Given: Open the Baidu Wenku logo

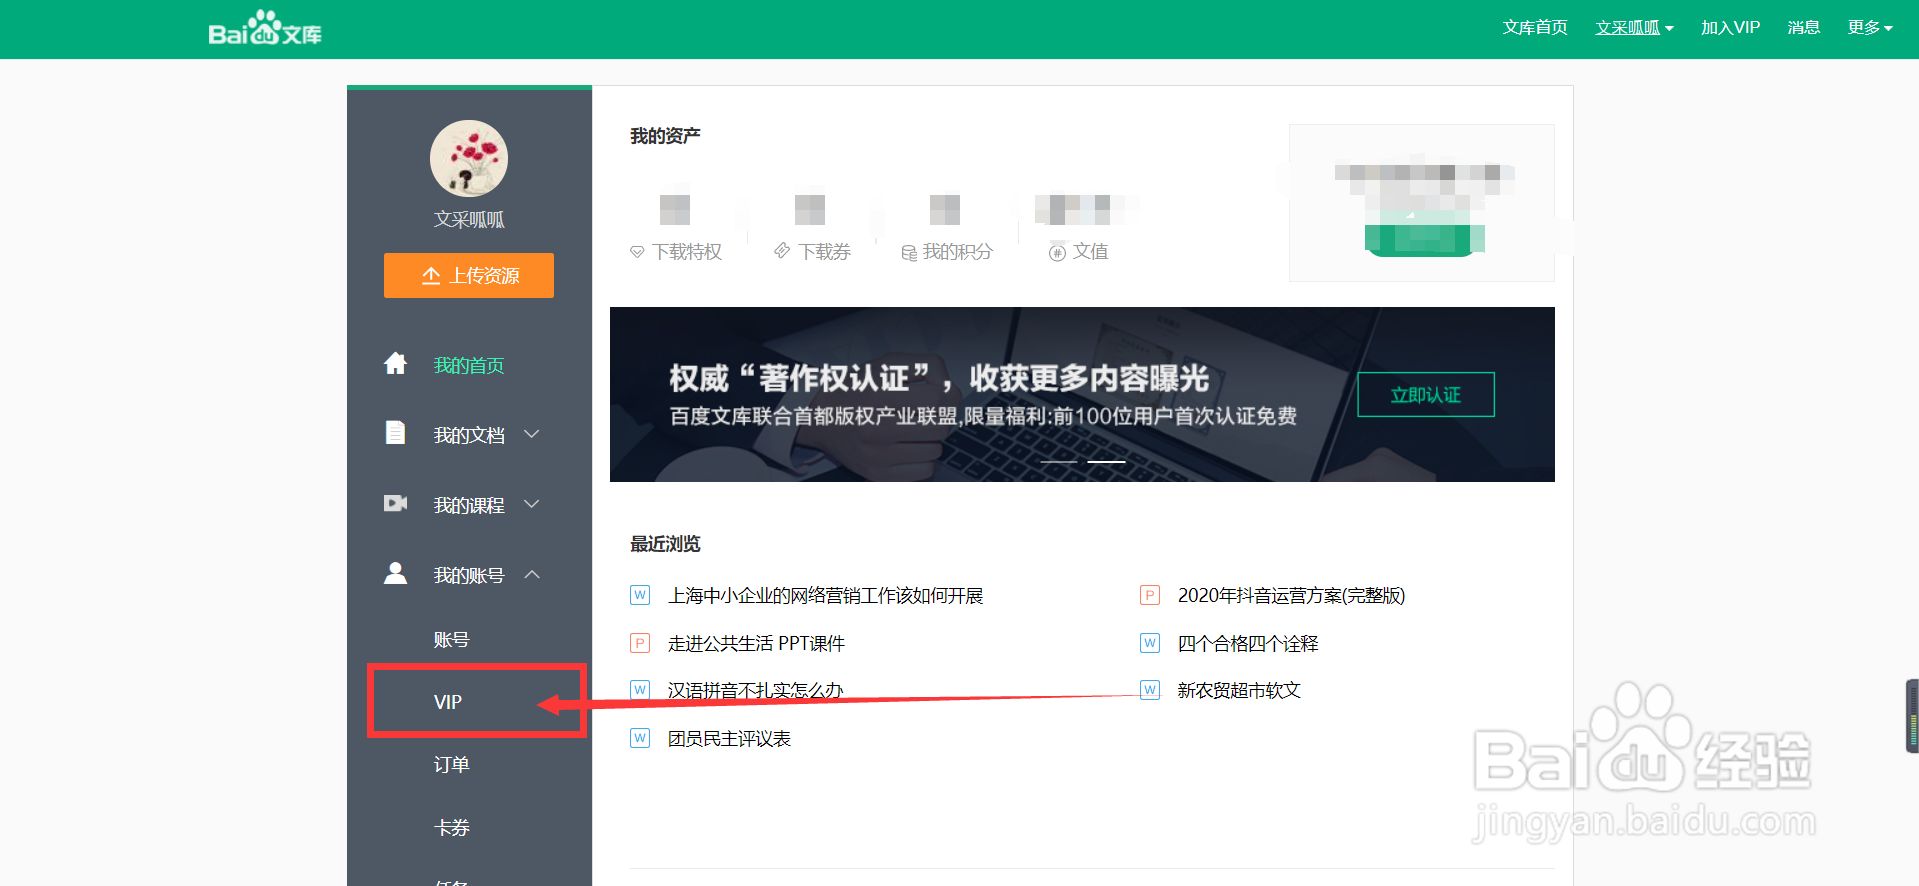Looking at the screenshot, I should point(265,29).
